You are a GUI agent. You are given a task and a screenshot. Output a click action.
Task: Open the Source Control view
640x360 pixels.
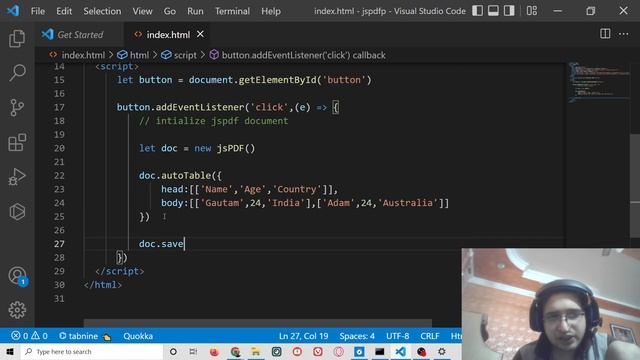pyautogui.click(x=17, y=107)
